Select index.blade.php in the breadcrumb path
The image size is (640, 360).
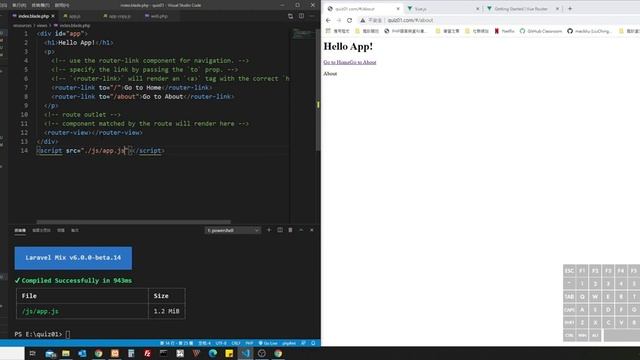(x=75, y=25)
